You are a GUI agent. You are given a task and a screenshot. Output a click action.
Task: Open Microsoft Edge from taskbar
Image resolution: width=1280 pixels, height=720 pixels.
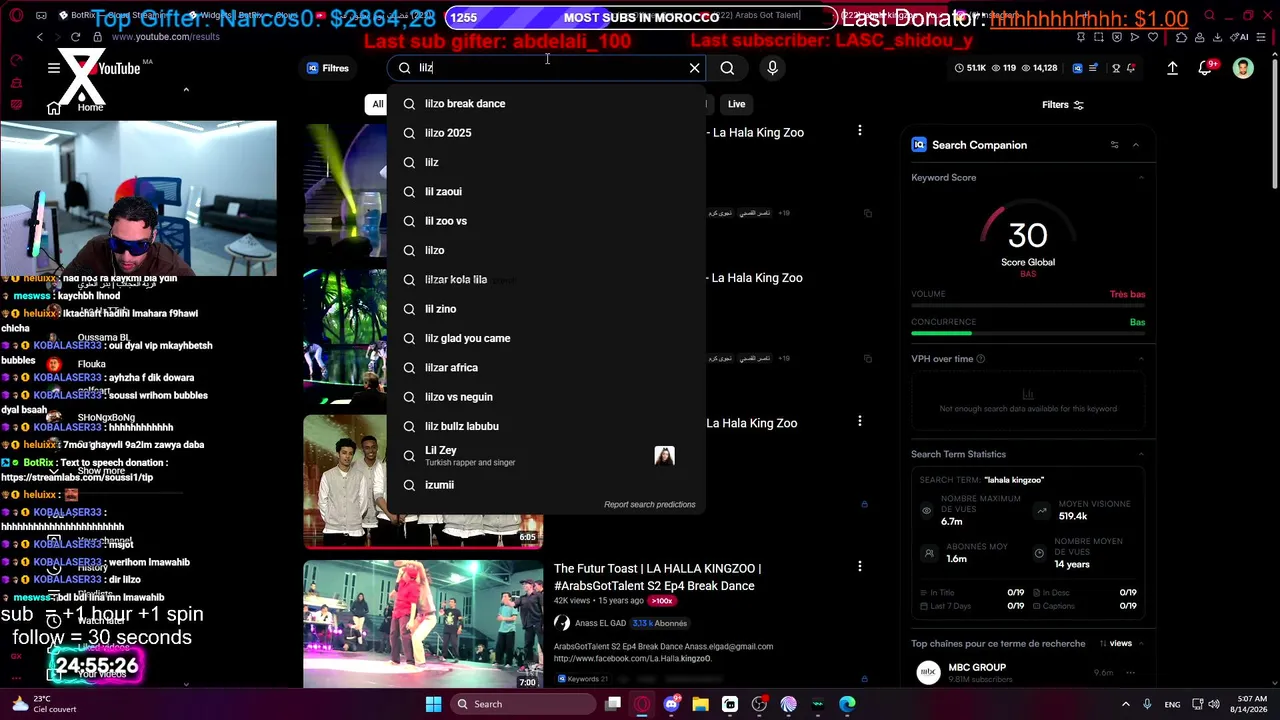click(x=847, y=704)
